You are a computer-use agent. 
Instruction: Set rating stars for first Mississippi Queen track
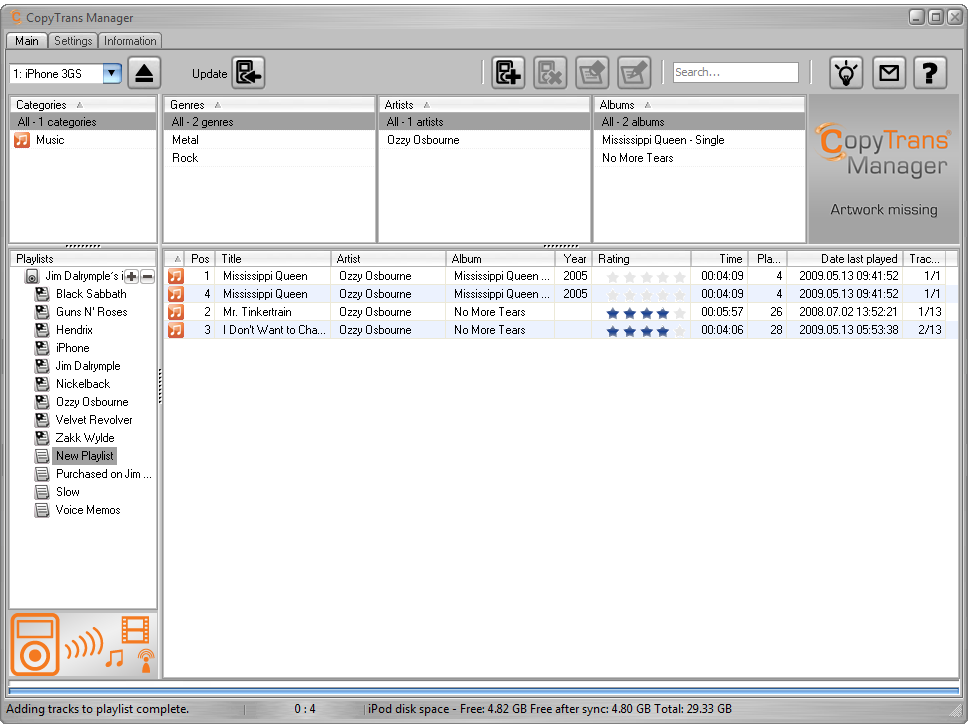(x=646, y=277)
